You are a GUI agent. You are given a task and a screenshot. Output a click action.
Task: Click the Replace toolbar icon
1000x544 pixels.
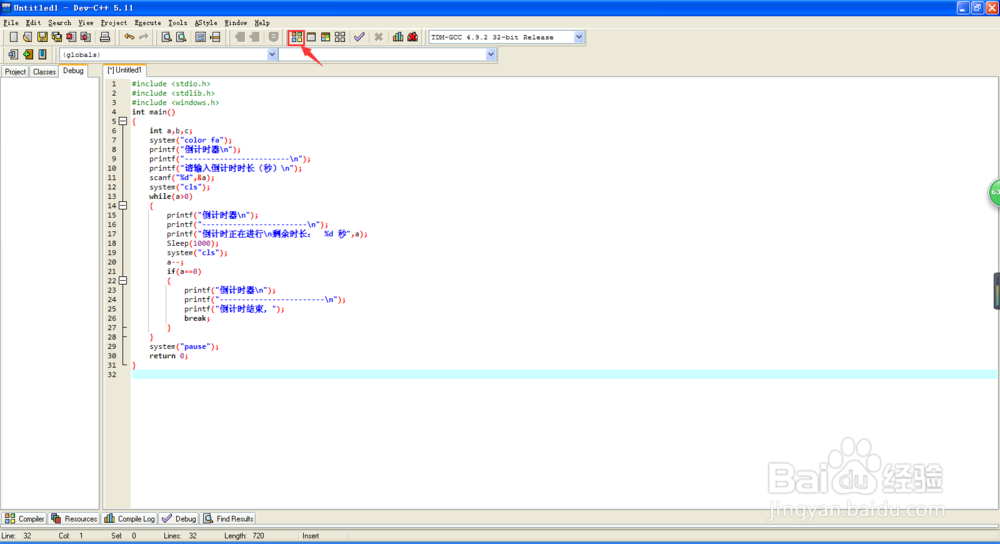click(181, 37)
